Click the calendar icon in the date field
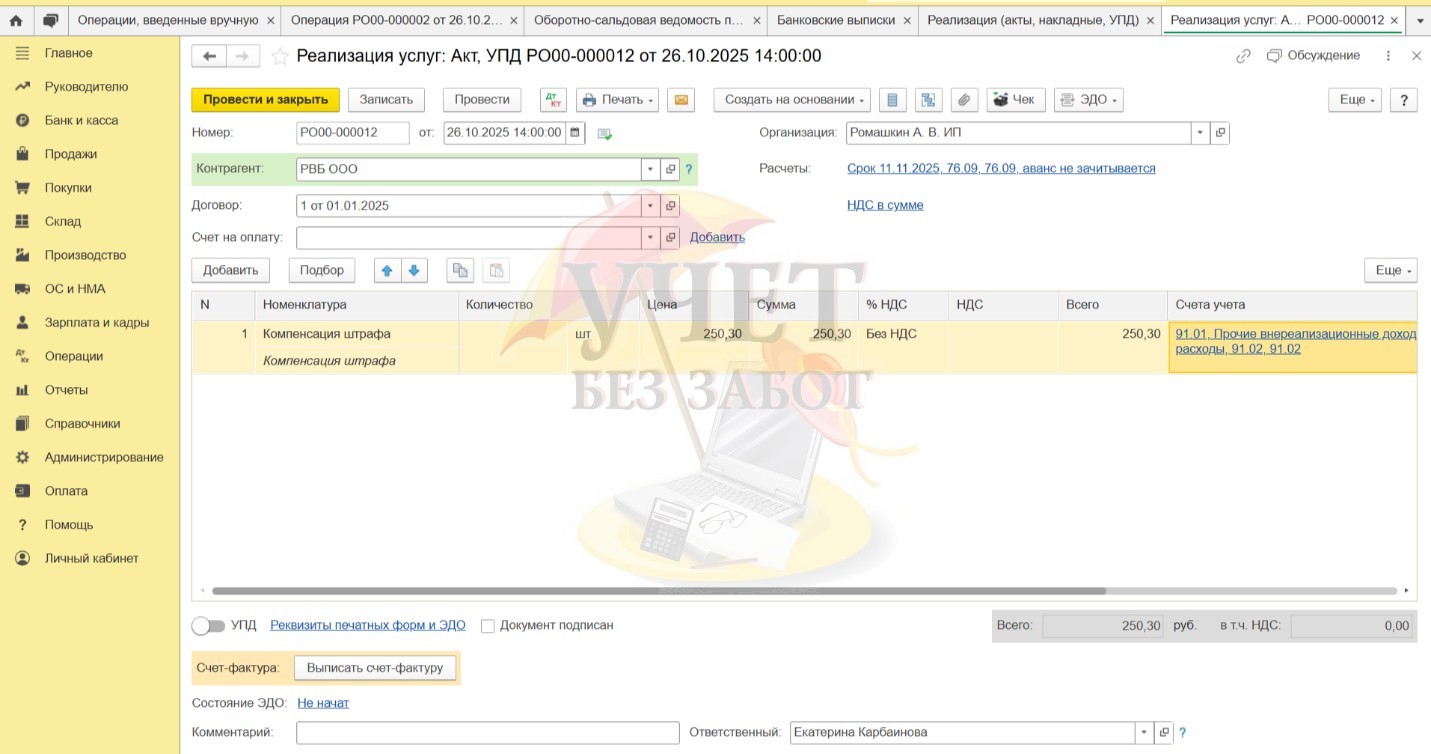 click(x=575, y=133)
